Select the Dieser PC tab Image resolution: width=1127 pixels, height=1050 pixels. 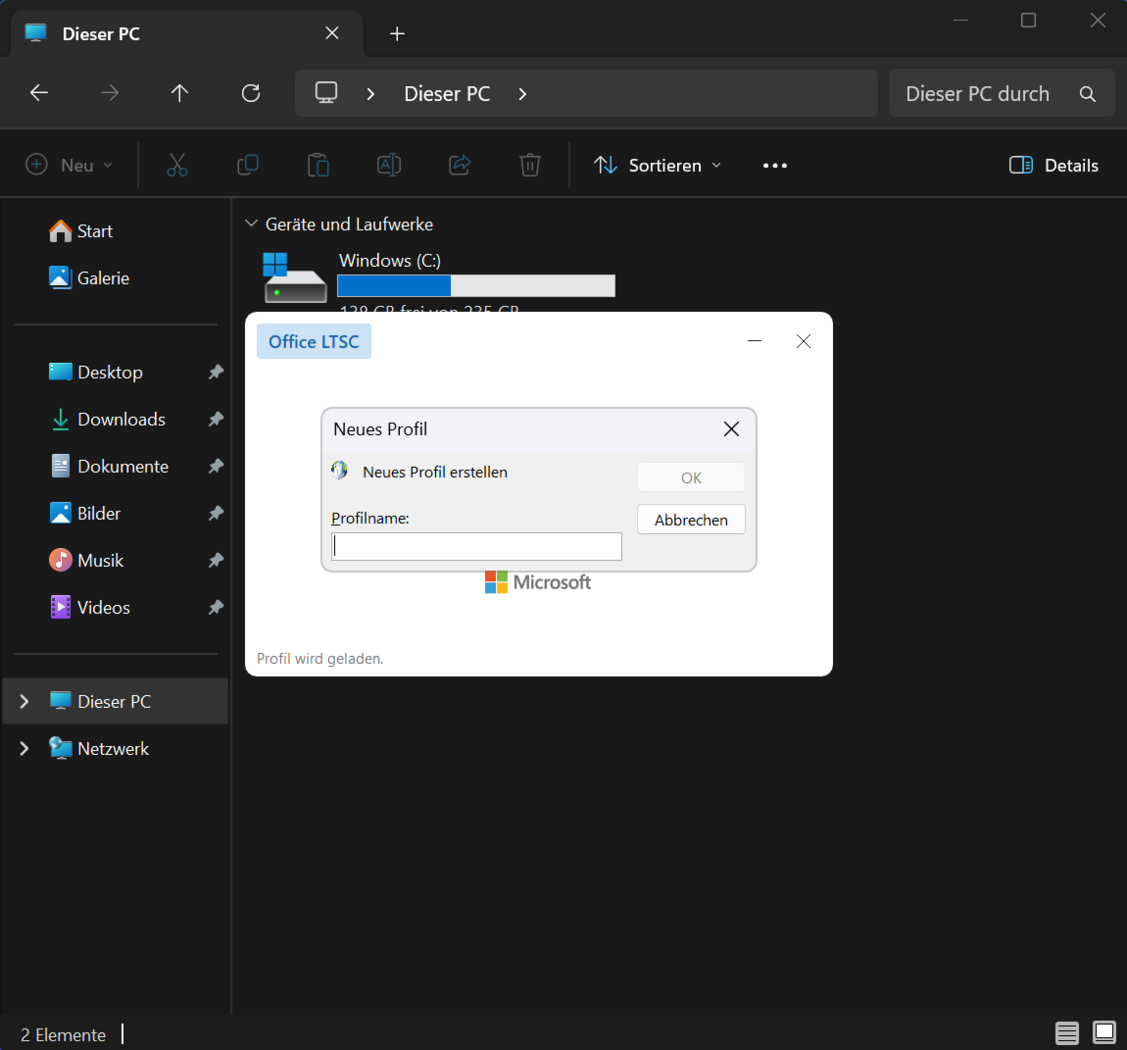tap(187, 34)
